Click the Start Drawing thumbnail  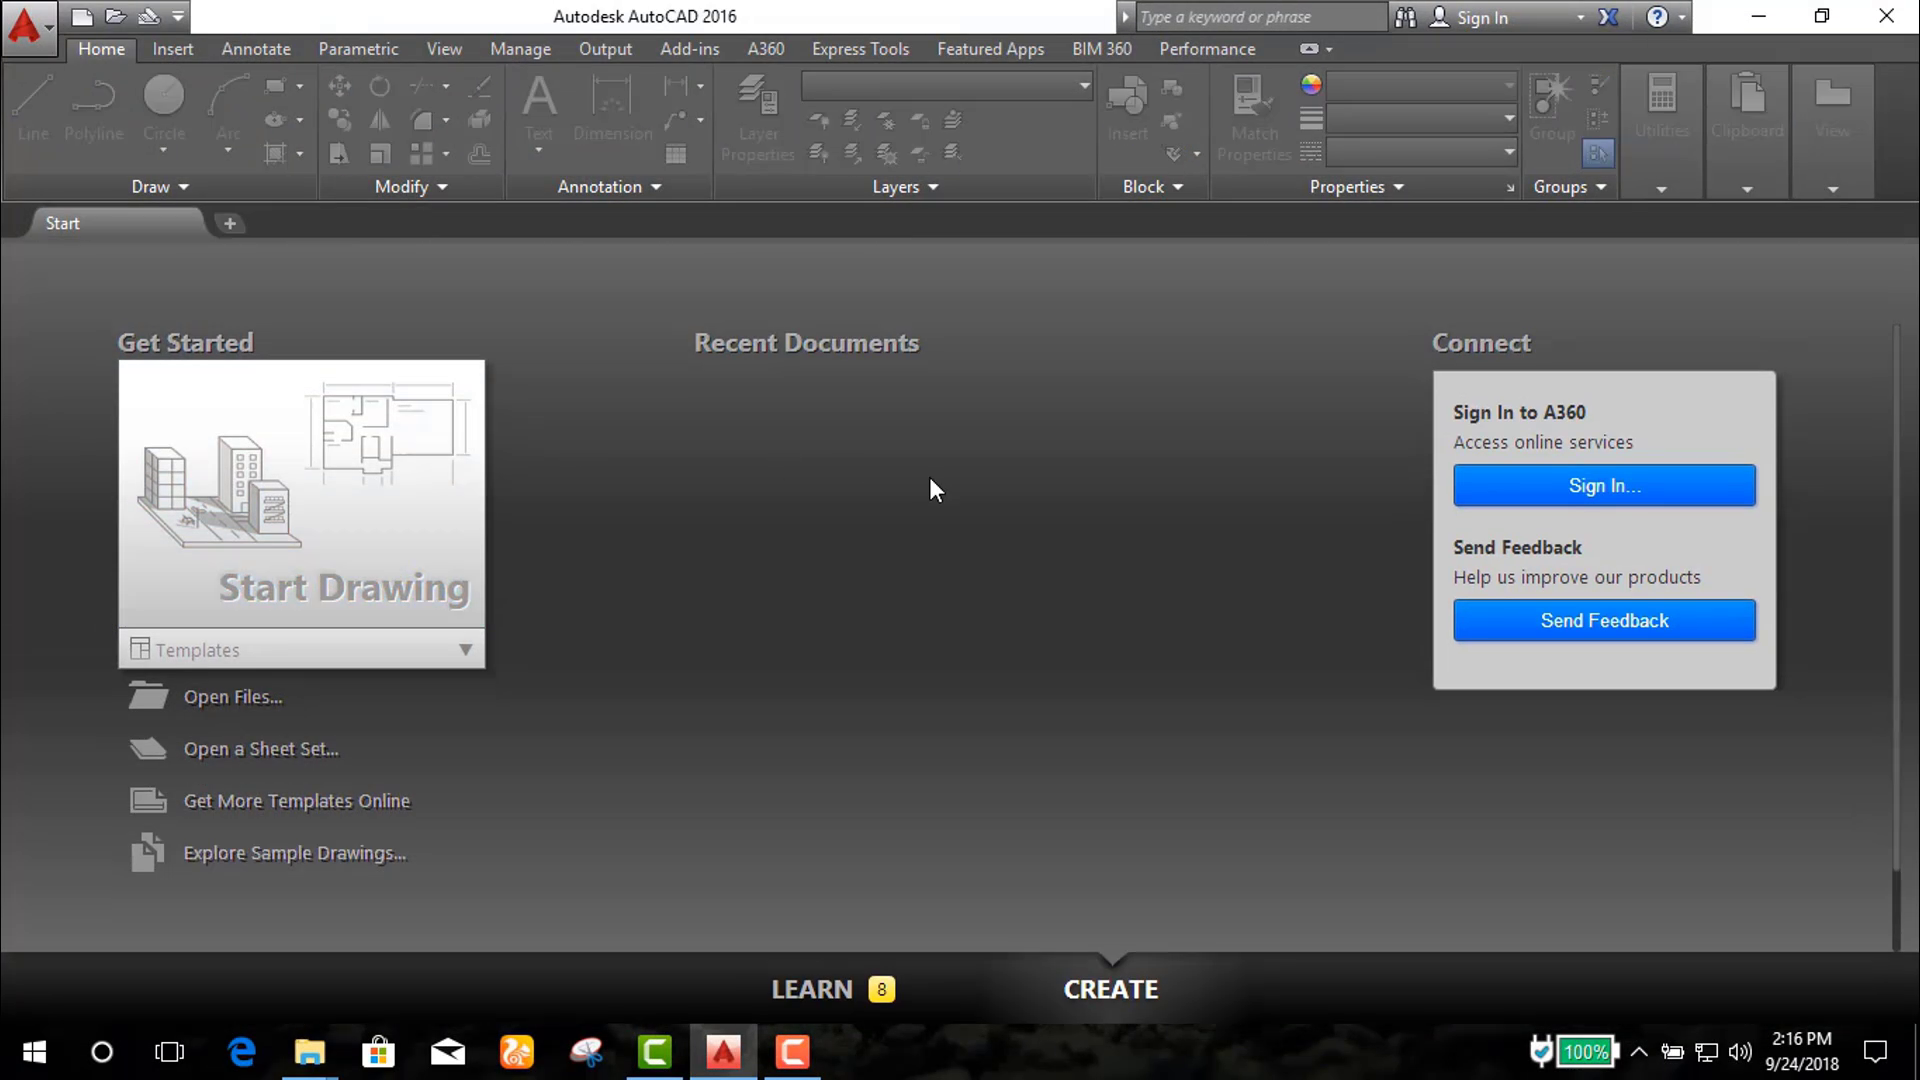click(301, 493)
